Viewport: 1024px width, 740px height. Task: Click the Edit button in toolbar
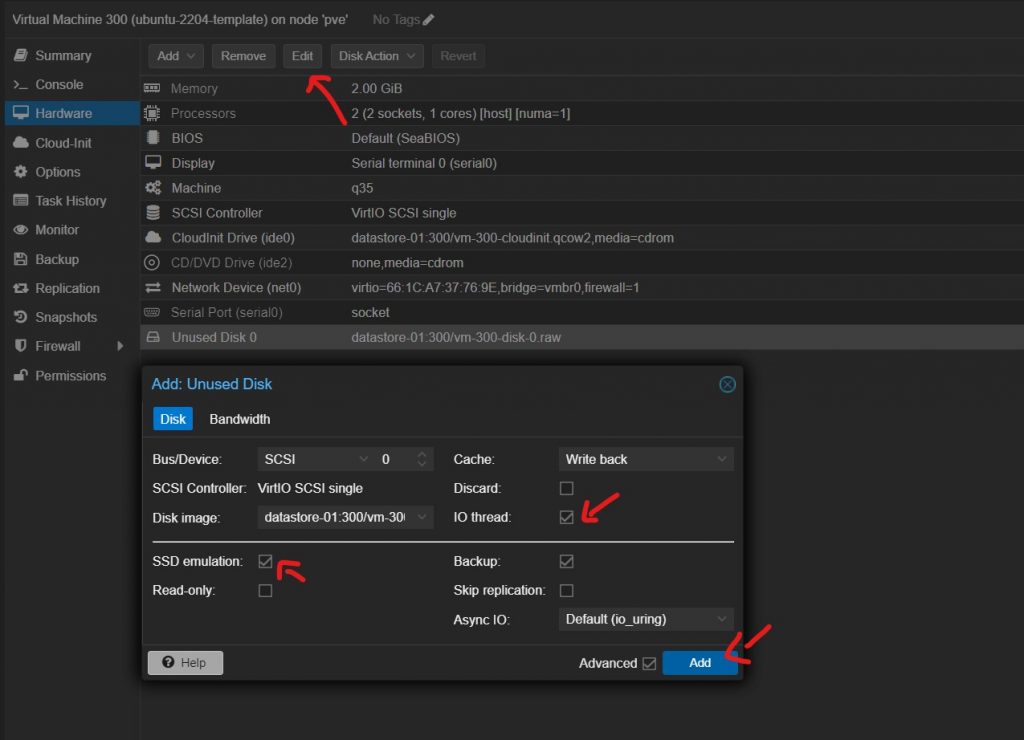302,56
